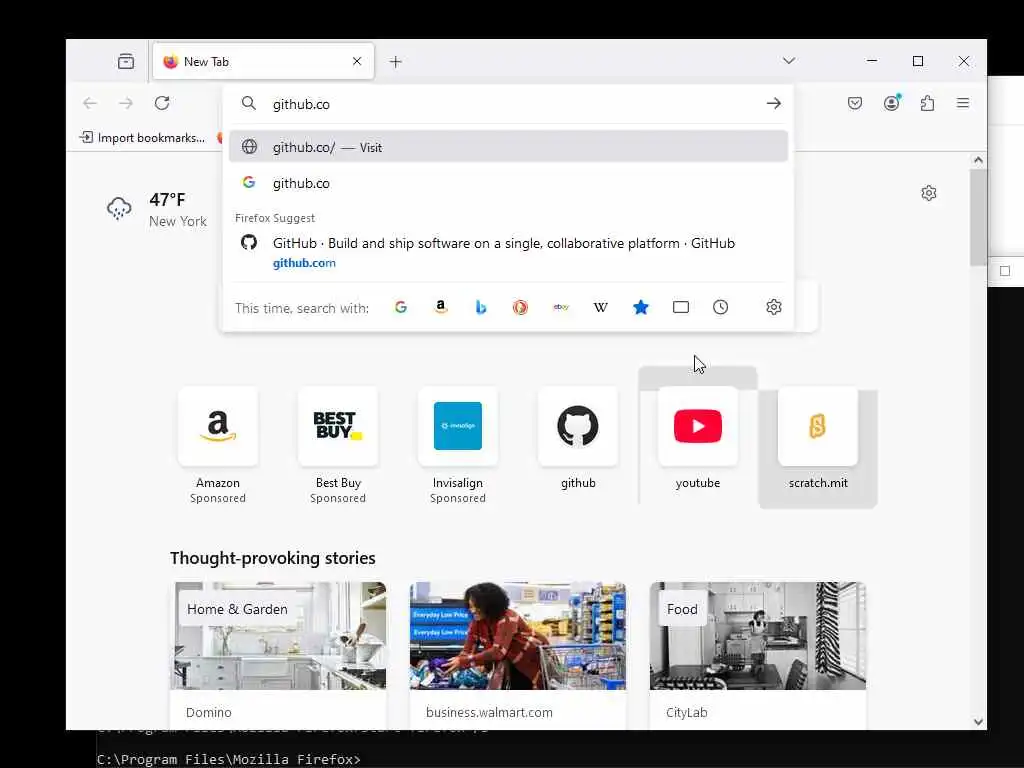The height and width of the screenshot is (768, 1024).
Task: Go back with the back arrow
Action: click(x=90, y=103)
